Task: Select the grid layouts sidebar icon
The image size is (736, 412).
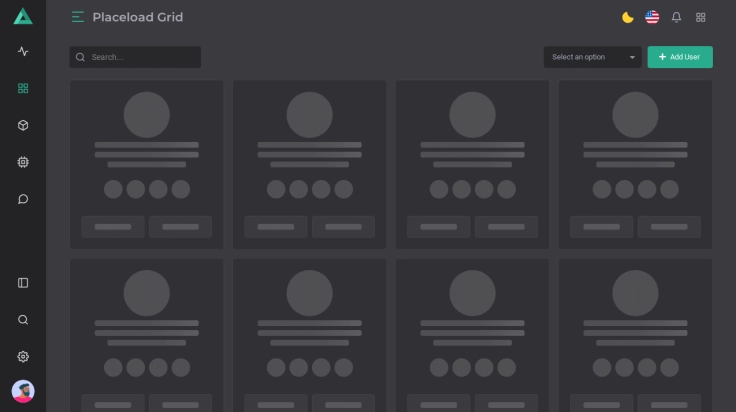Action: point(23,88)
